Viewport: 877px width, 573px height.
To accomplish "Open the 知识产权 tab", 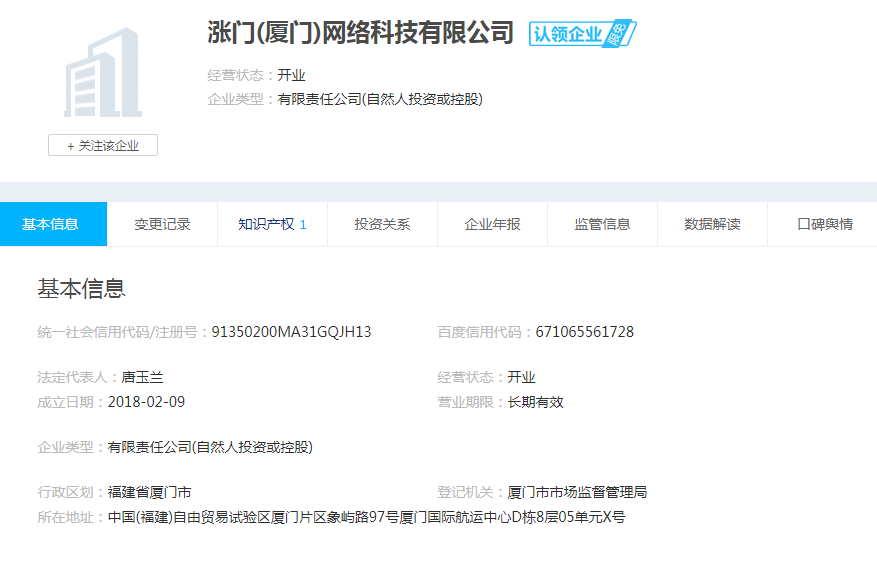I will click(x=271, y=224).
